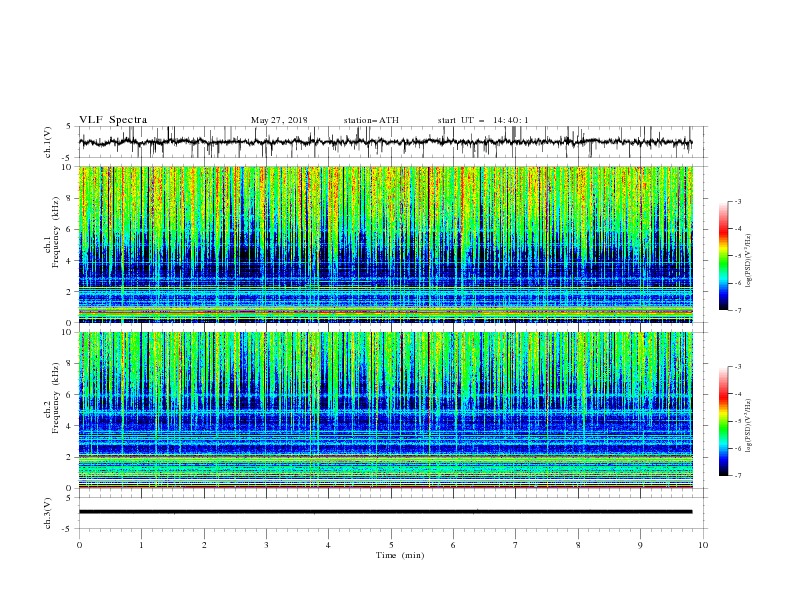Click time axis tick label "6"
792x612 pixels.
tap(453, 545)
